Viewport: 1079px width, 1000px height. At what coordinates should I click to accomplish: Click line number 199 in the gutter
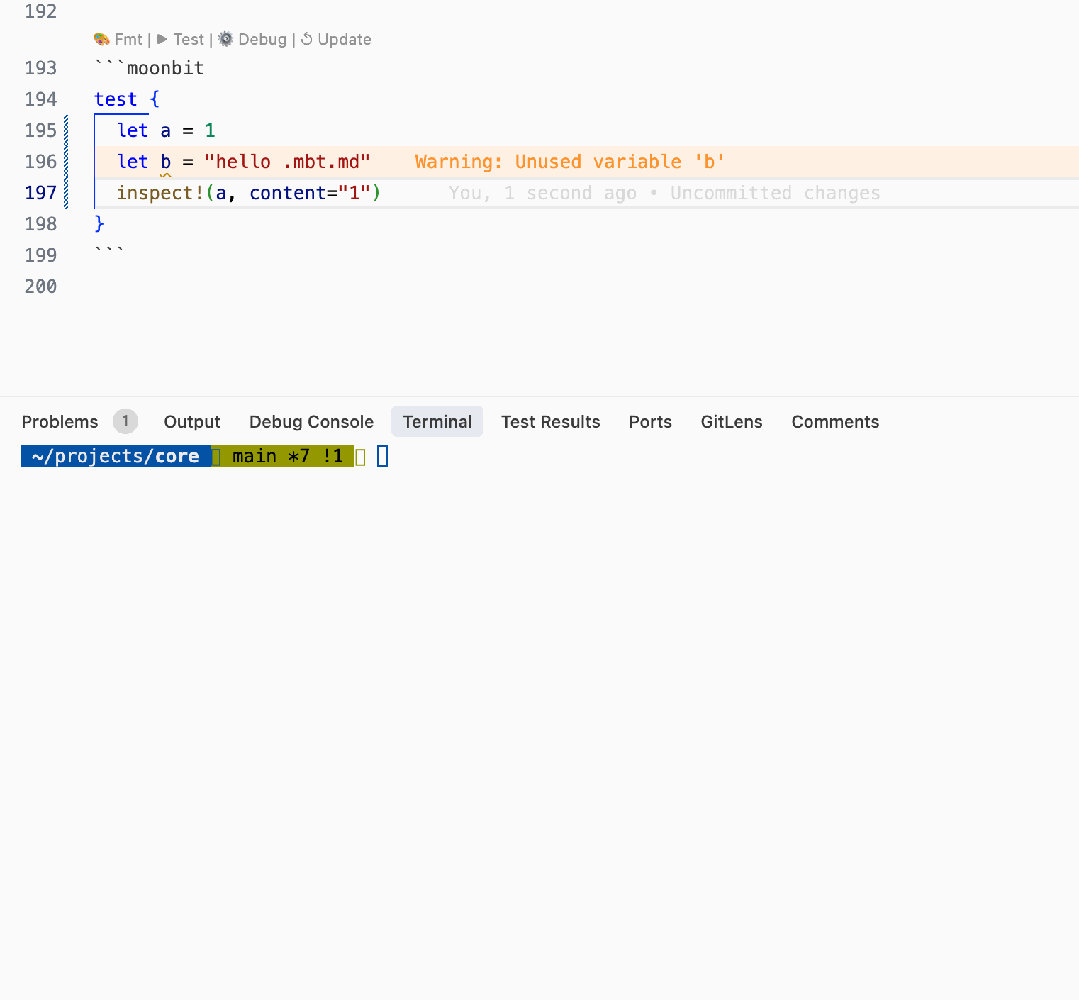click(x=41, y=255)
